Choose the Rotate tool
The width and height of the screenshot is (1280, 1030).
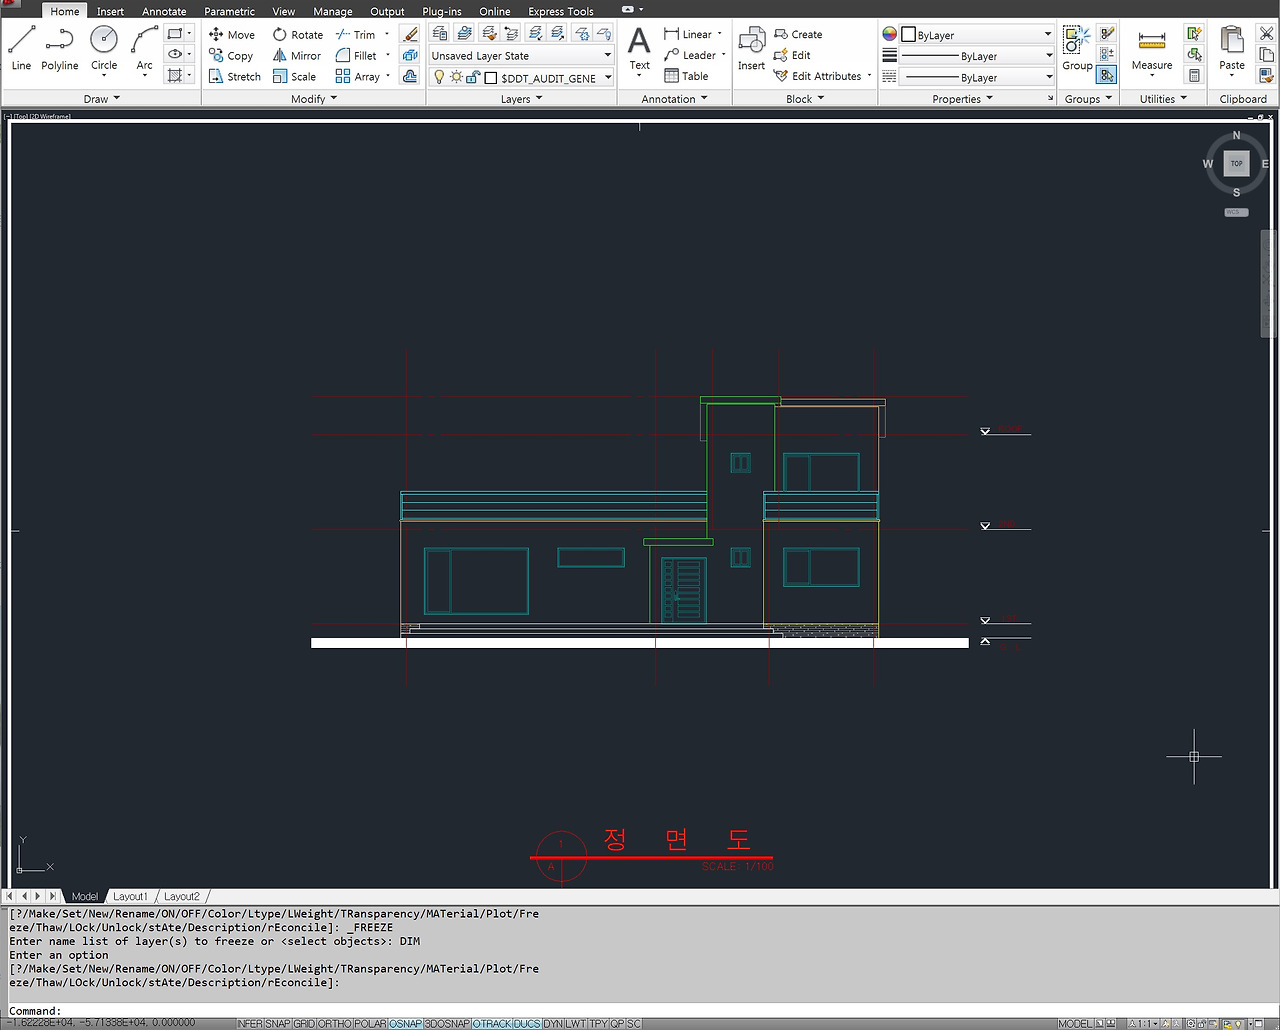pos(298,35)
